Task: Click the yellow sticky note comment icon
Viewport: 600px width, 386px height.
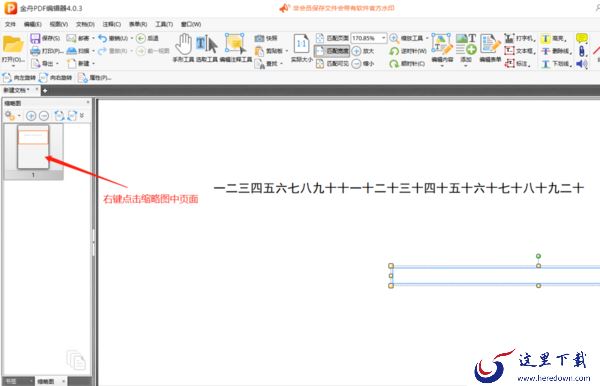Action: (582, 38)
